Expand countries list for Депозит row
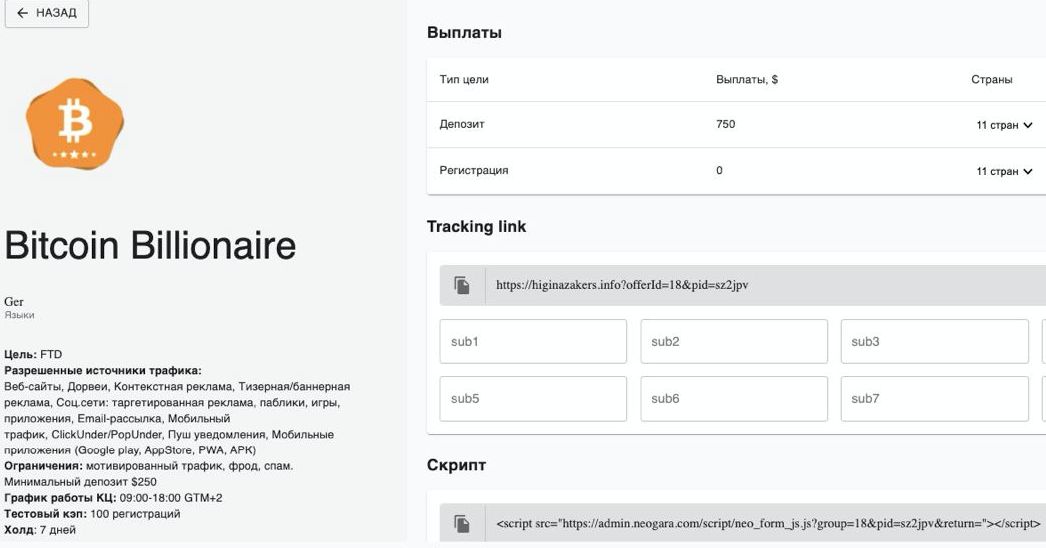1046x548 pixels. tap(1003, 125)
